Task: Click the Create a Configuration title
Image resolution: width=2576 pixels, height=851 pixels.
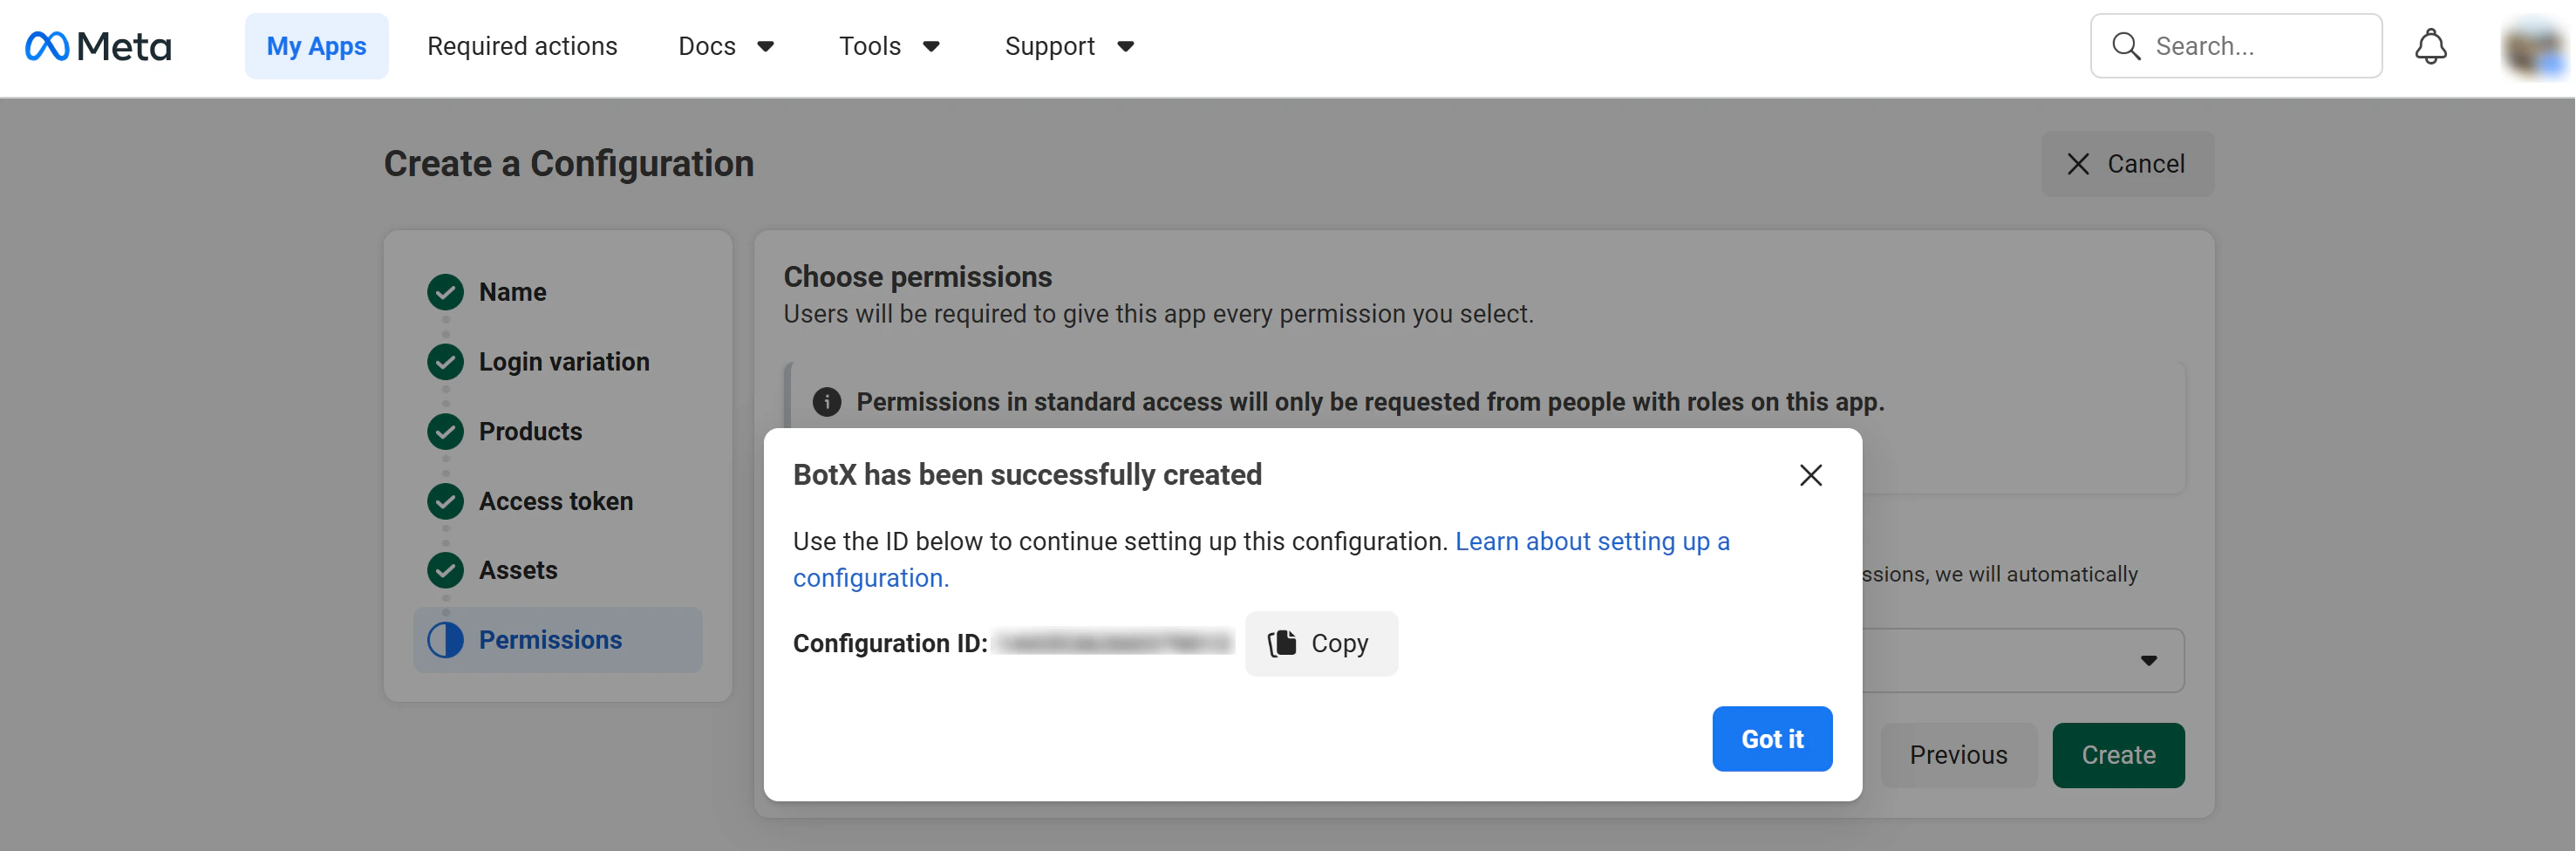Action: coord(568,164)
